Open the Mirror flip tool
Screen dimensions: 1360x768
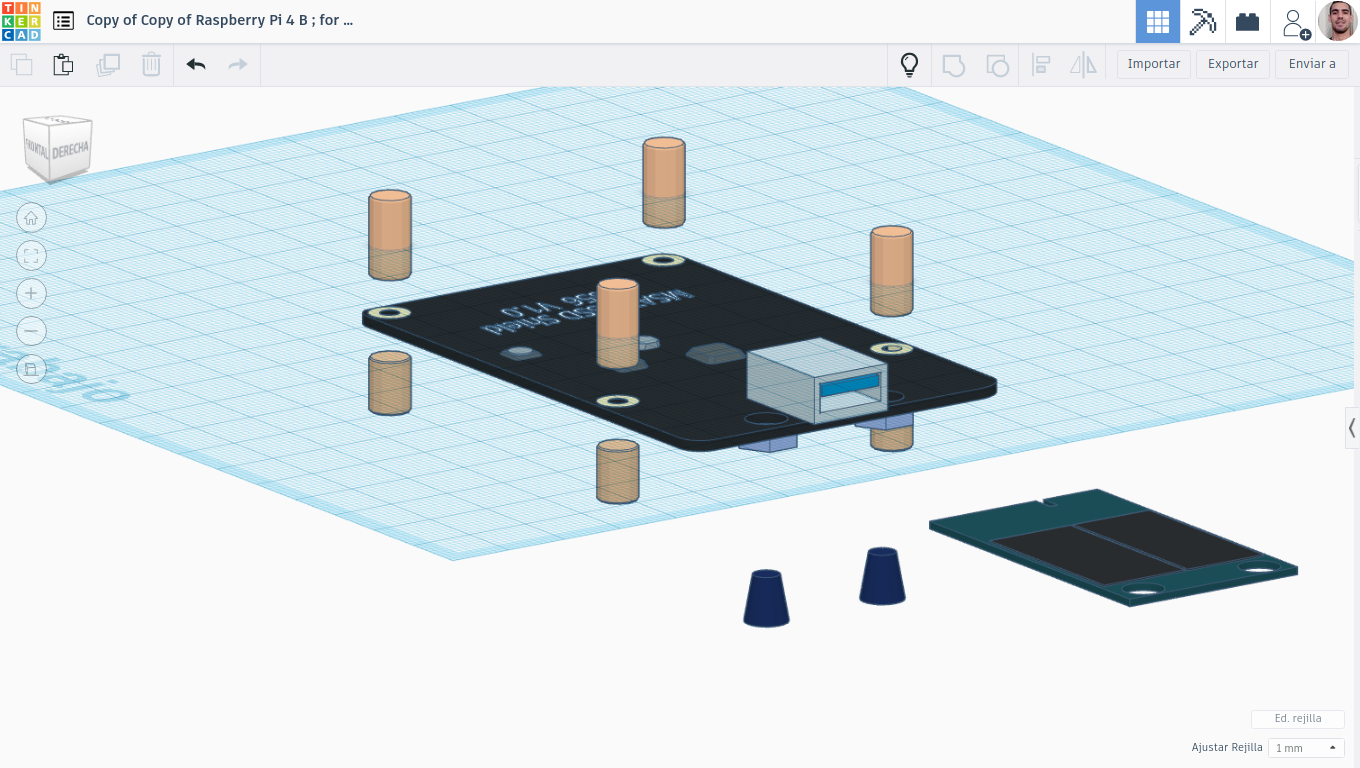point(1083,65)
